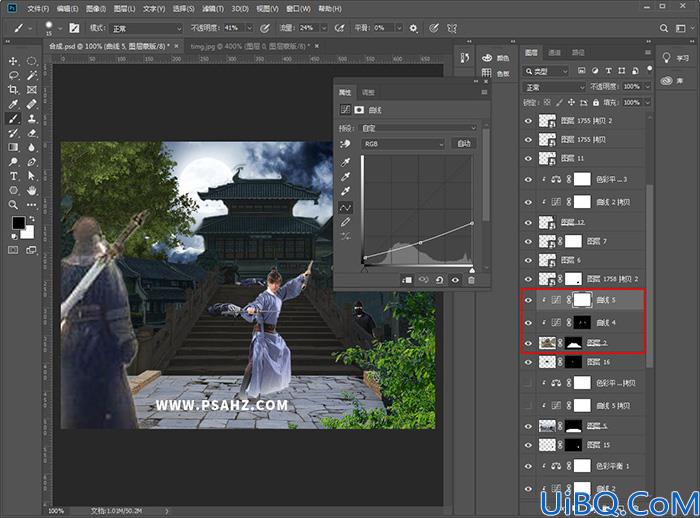Toggle visibility of 色彩平衡 1 layer
Screen dimensions: 700x518
528,466
